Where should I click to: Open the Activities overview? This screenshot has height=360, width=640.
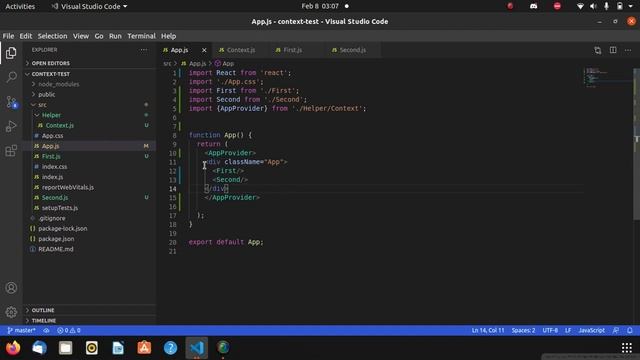(20, 6)
